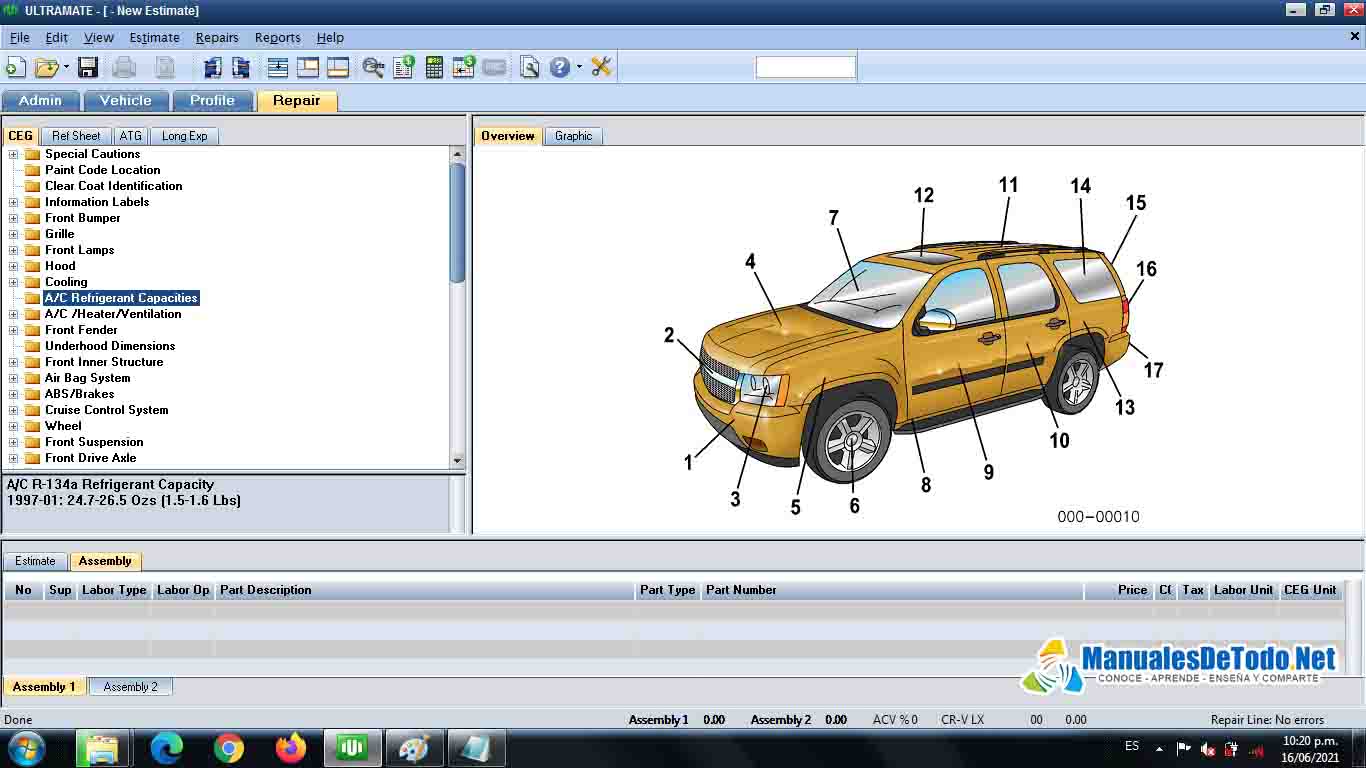
Task: Expand the Cooling tree node
Action: [x=13, y=282]
